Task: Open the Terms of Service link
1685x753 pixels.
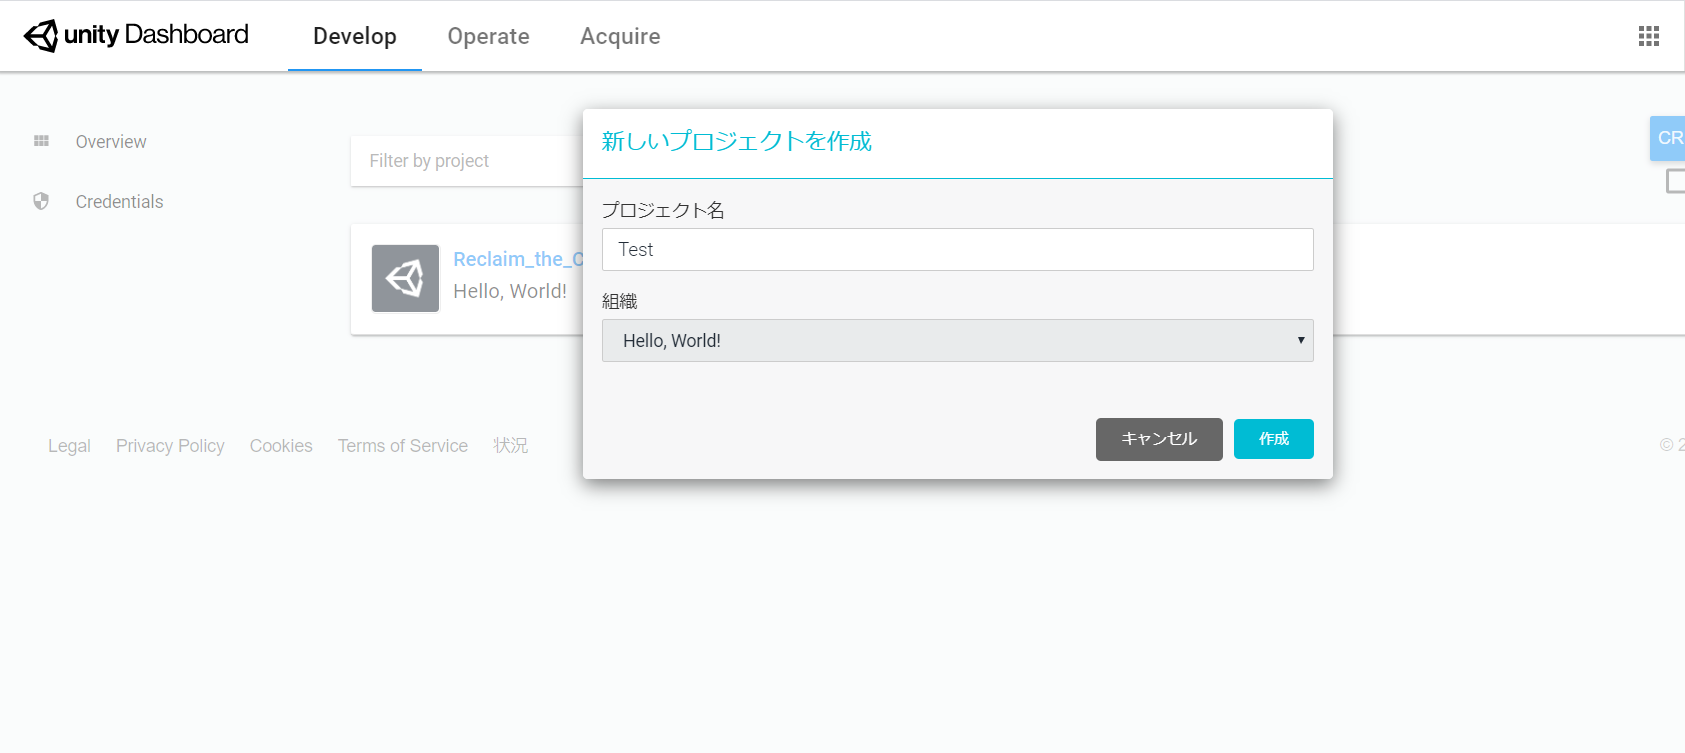Action: point(402,446)
